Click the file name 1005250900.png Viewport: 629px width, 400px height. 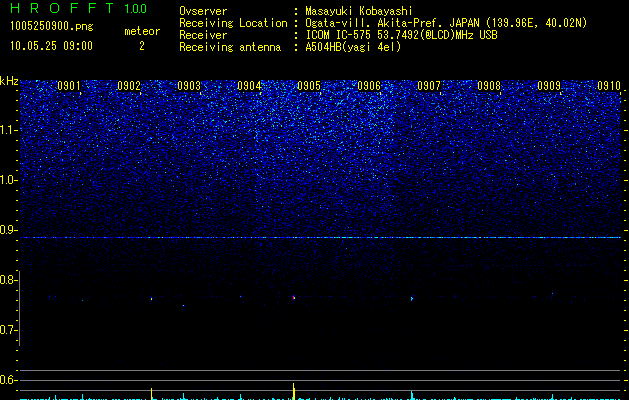[x=52, y=26]
